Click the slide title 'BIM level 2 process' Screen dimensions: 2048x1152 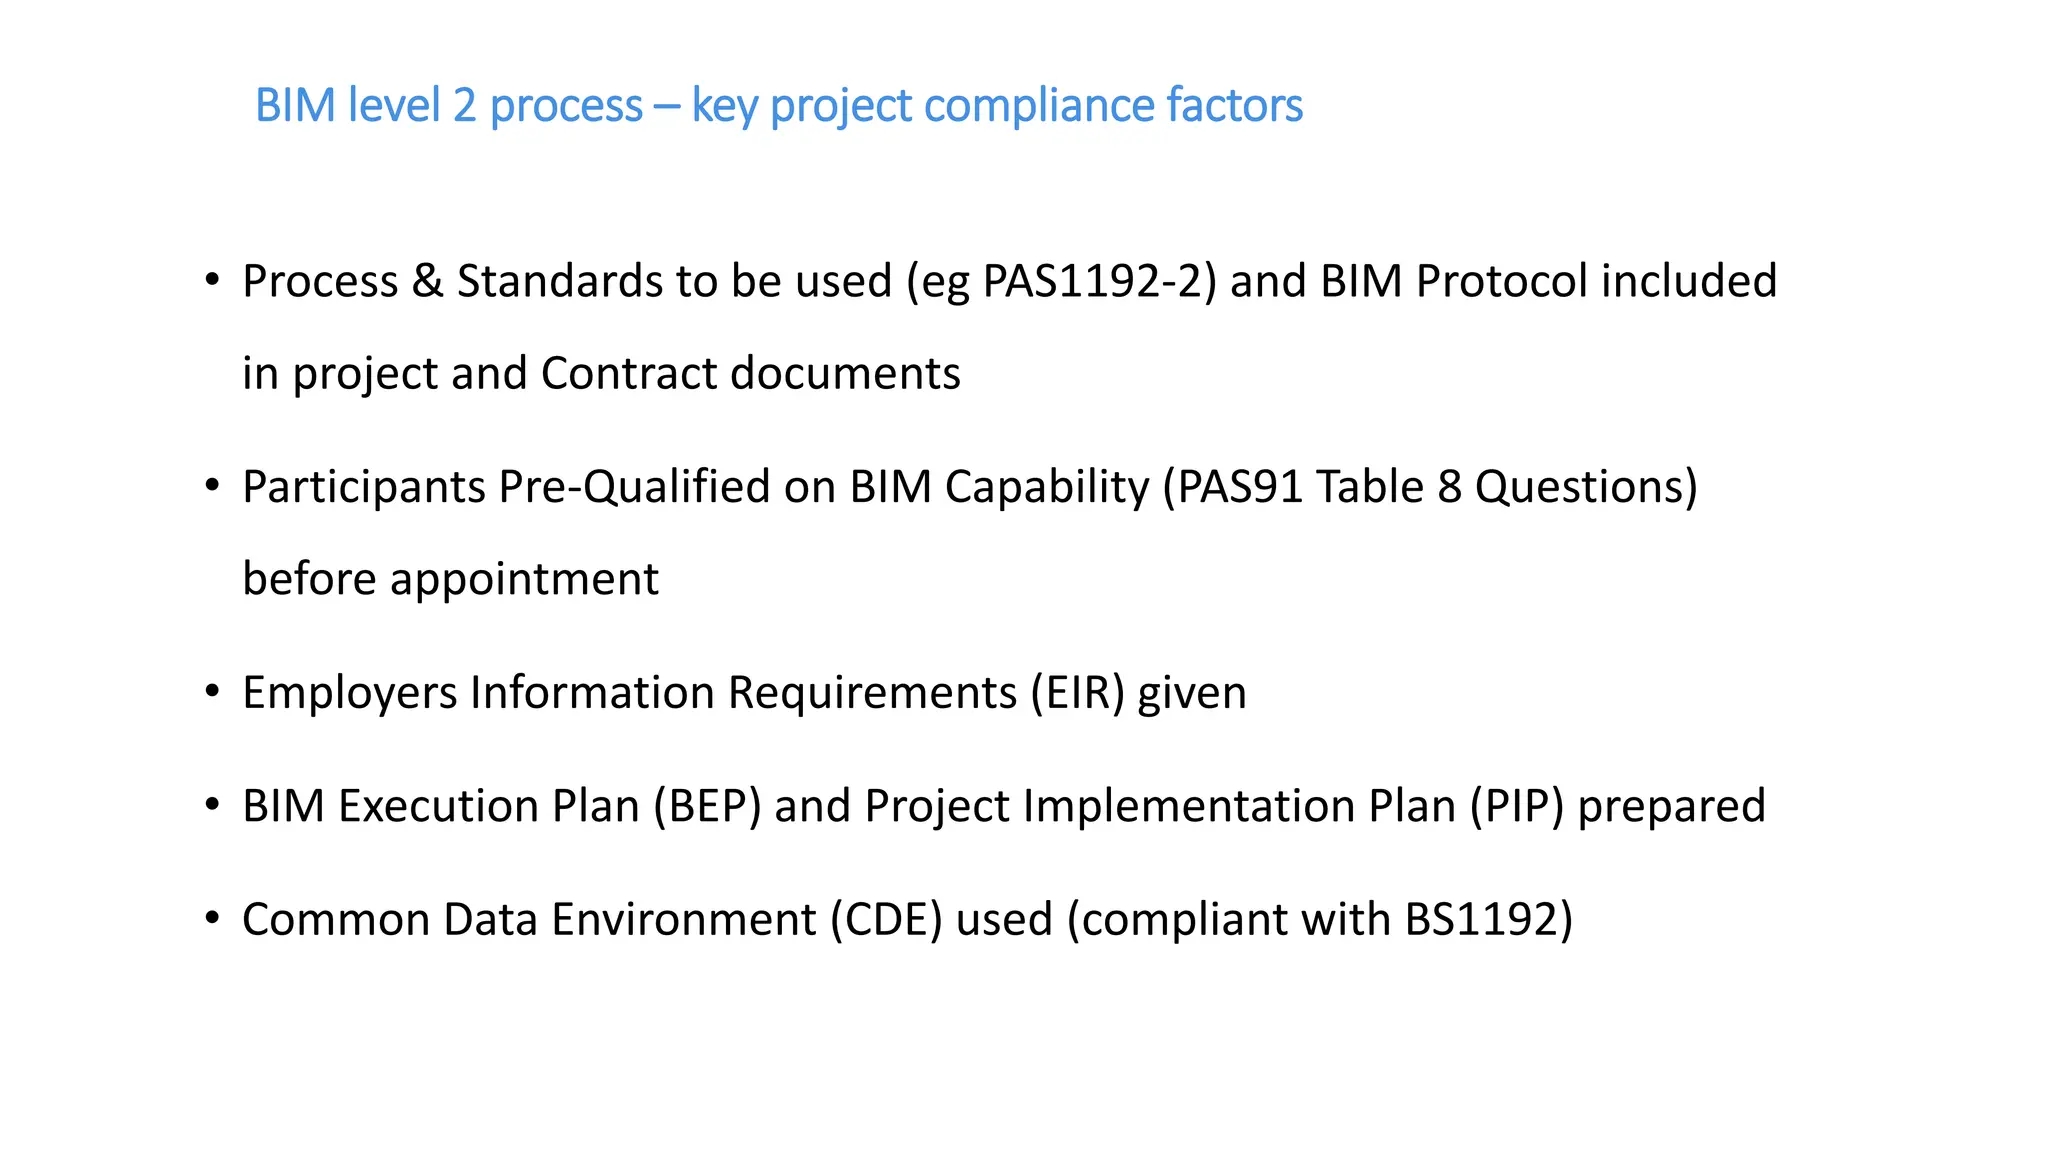pyautogui.click(x=449, y=106)
